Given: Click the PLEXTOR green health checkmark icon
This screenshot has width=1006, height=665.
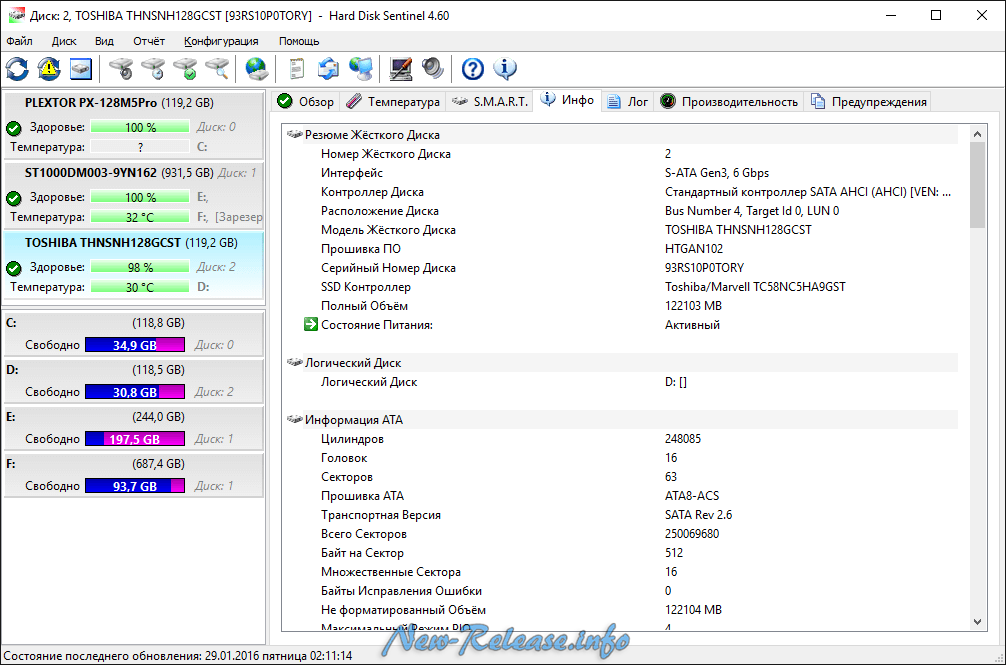Looking at the screenshot, I should coord(13,128).
